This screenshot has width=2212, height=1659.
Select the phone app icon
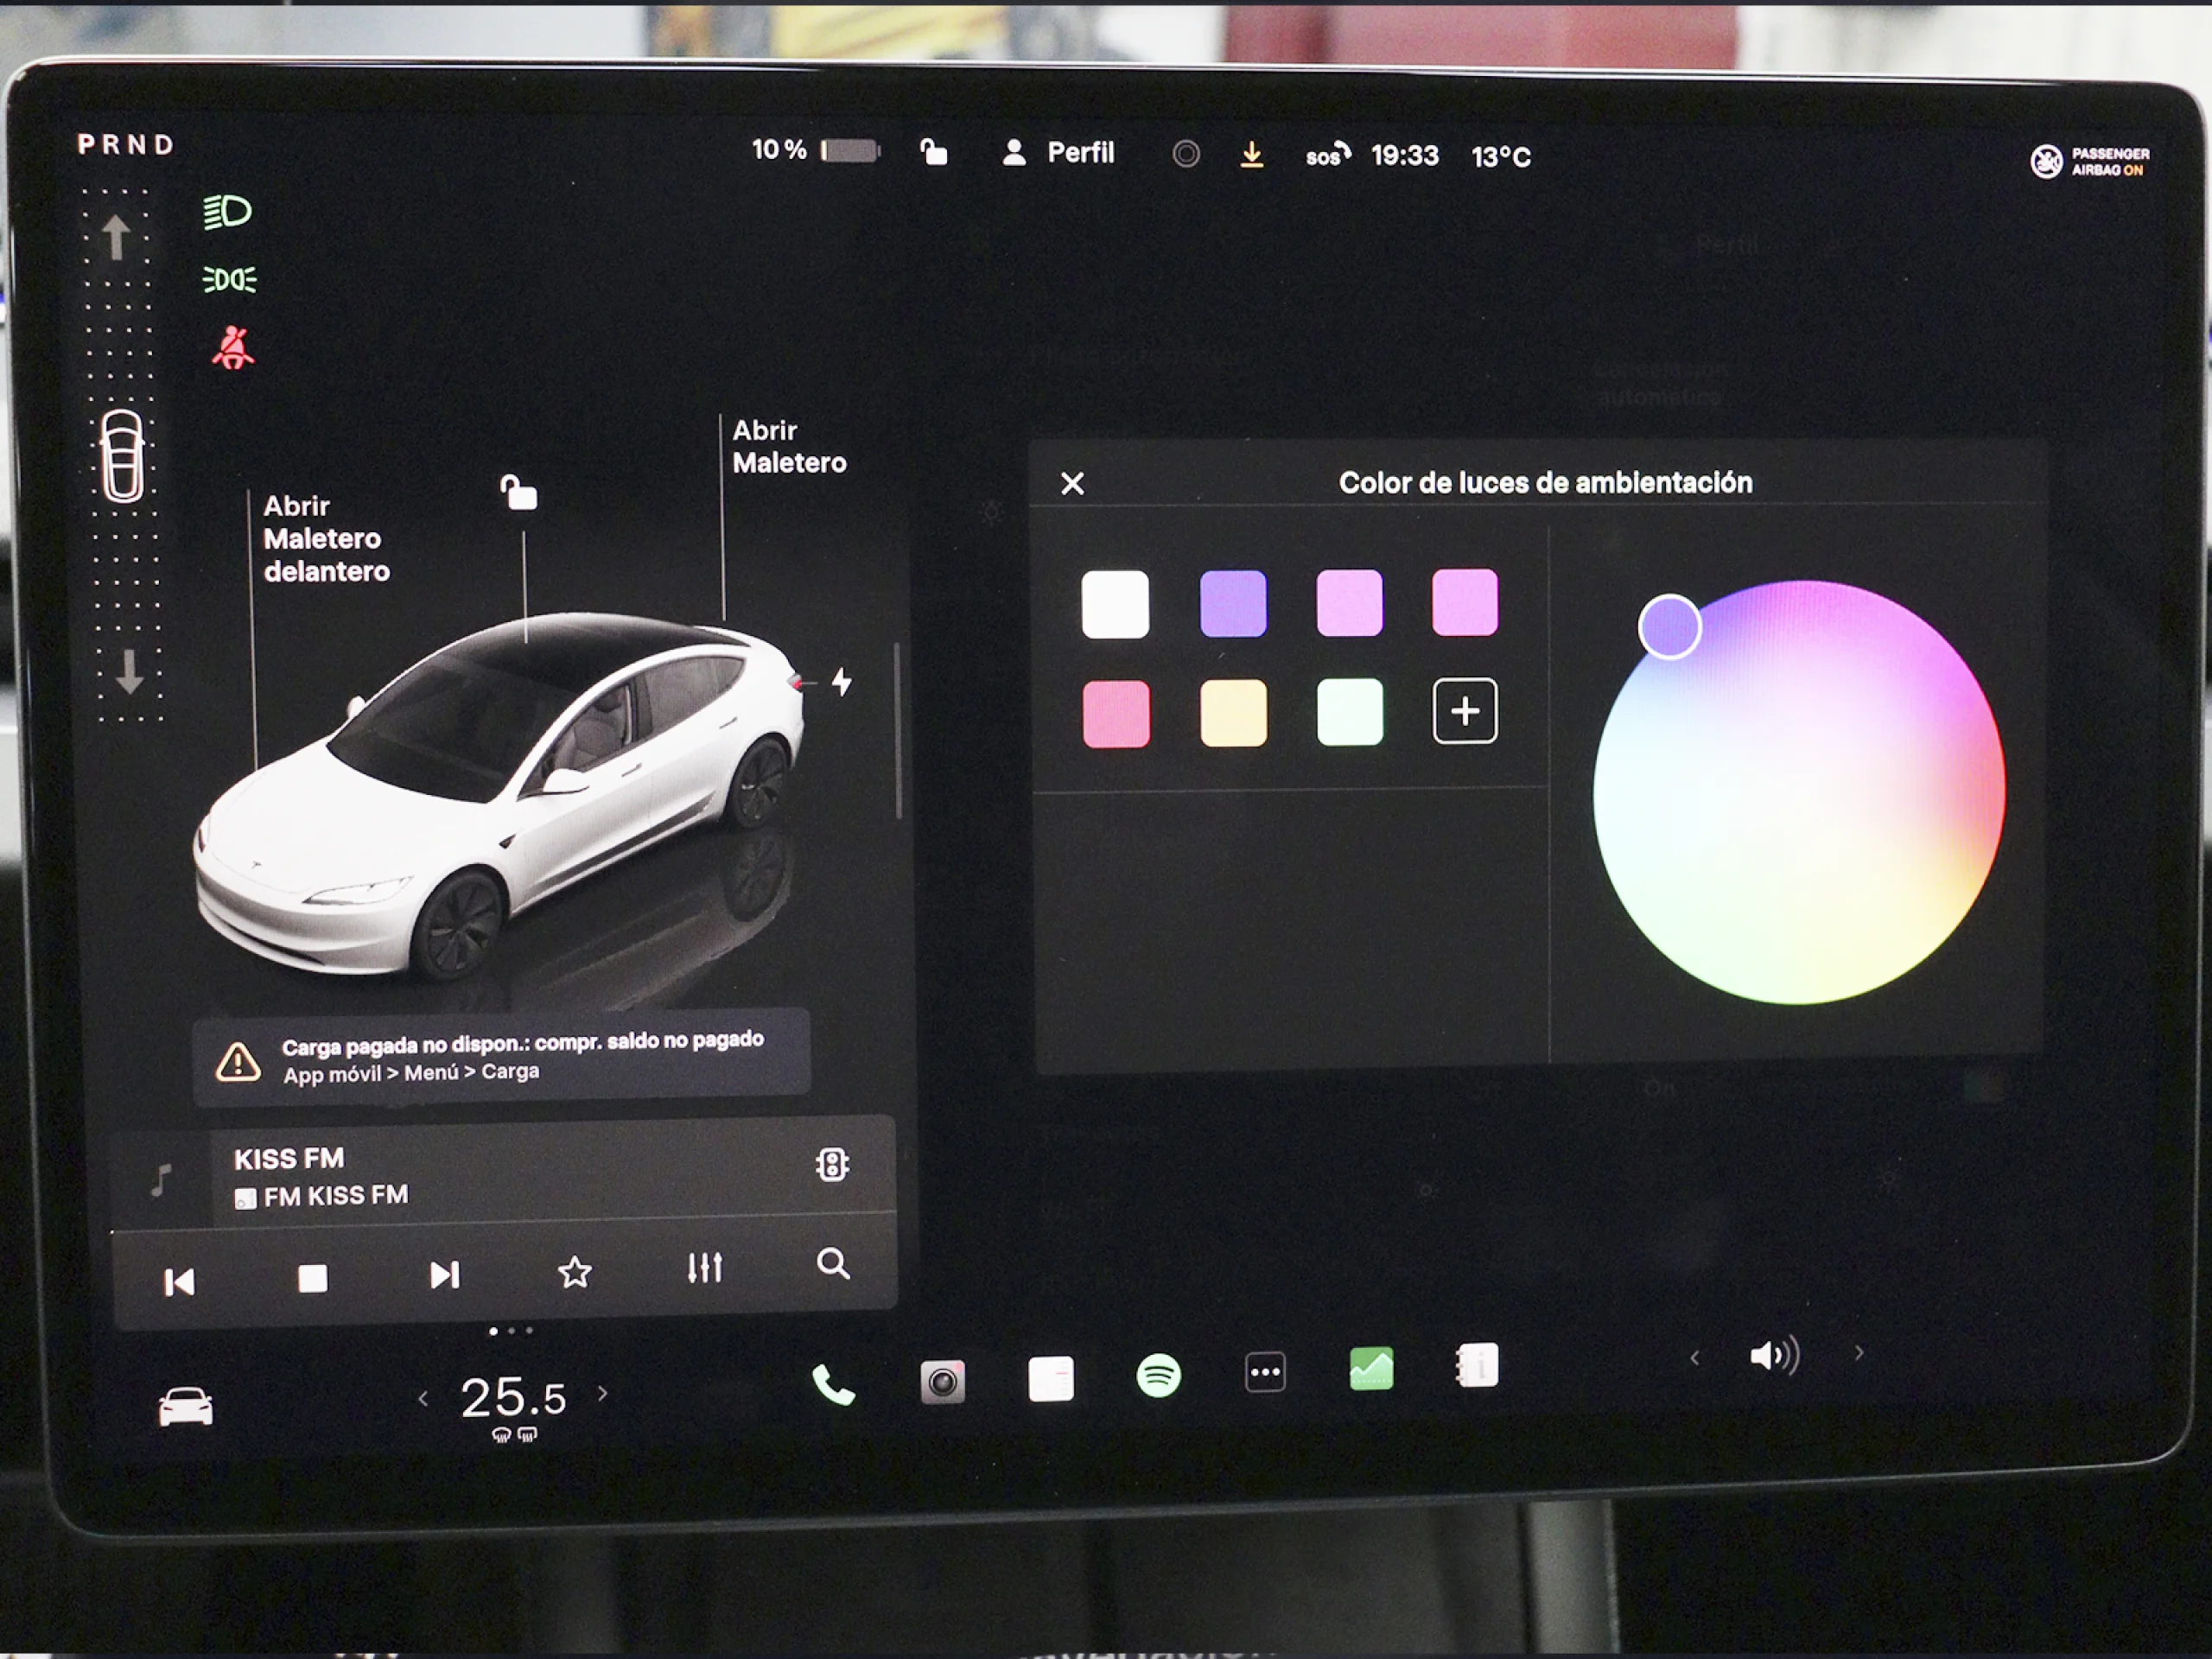833,1385
